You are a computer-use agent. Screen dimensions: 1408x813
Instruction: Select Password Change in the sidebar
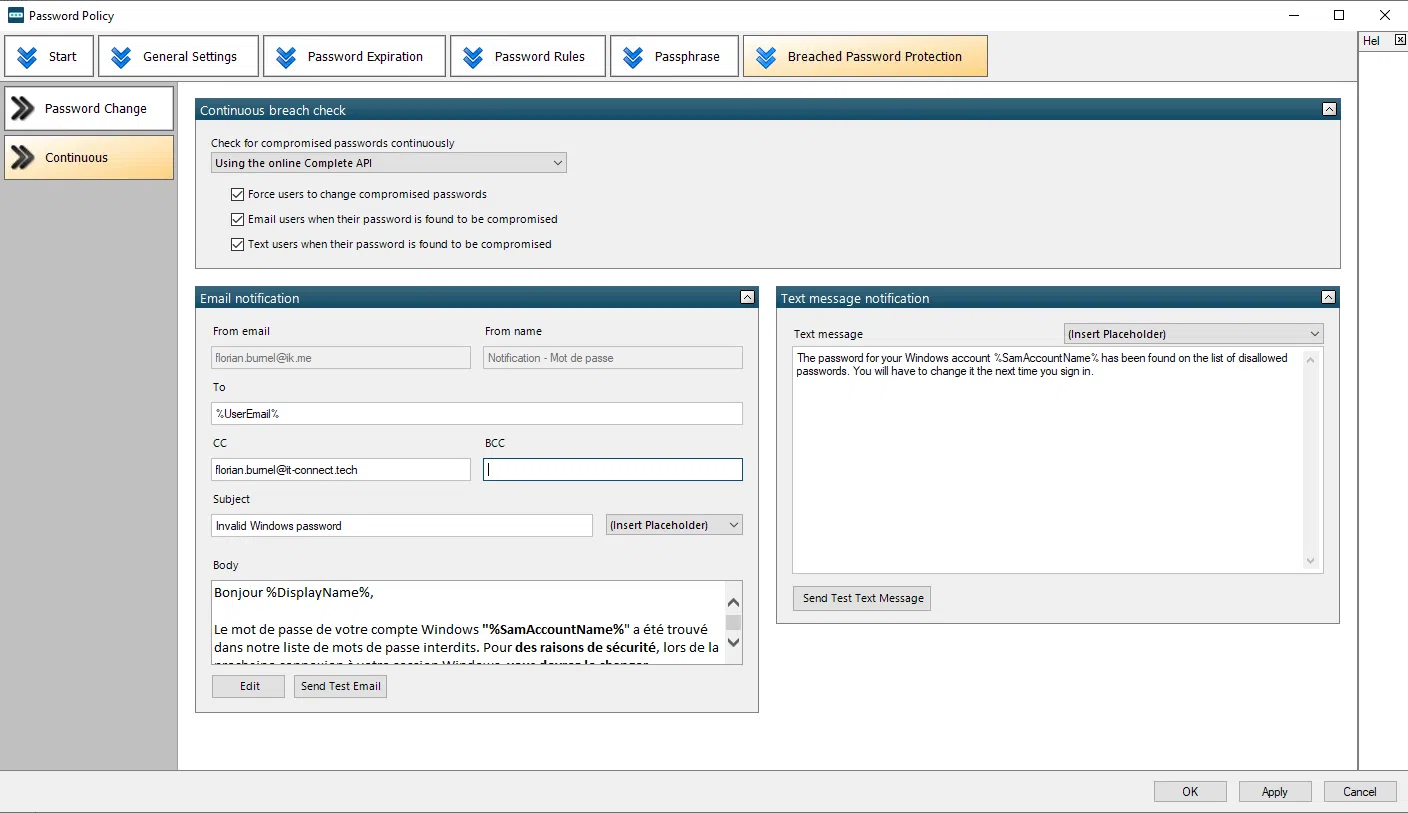88,108
